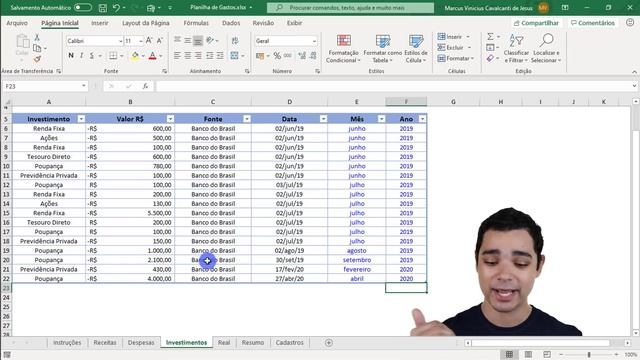Viewport: 640px width, 360px height.
Task: Click the Decrease Font Size icon
Action: tap(160, 40)
